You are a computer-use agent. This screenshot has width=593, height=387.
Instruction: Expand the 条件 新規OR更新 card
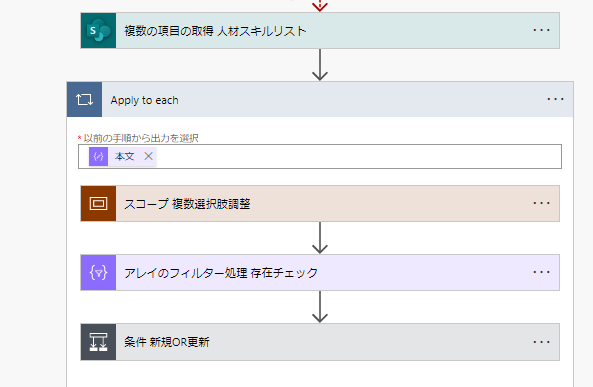320,342
